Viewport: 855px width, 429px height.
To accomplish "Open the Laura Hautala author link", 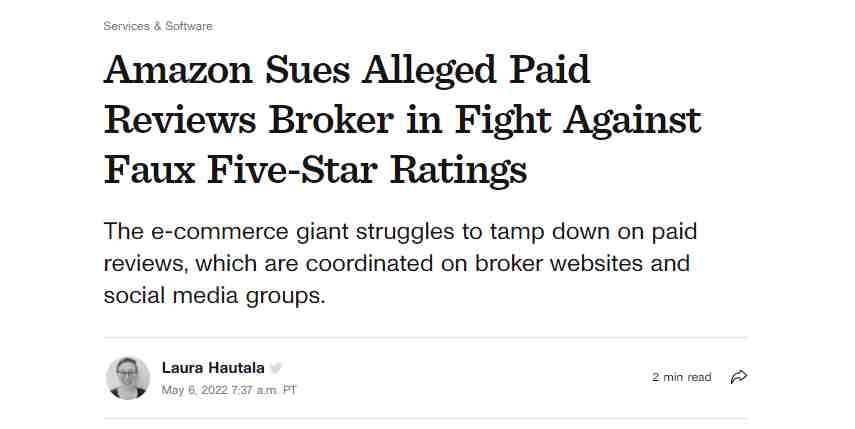I will pos(213,368).
